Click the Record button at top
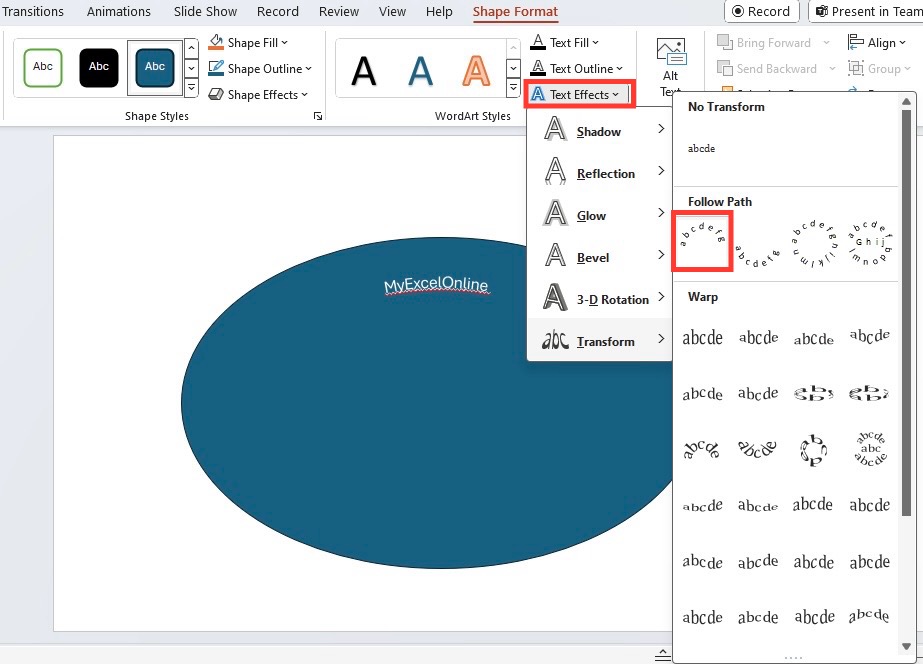 pyautogui.click(x=761, y=11)
